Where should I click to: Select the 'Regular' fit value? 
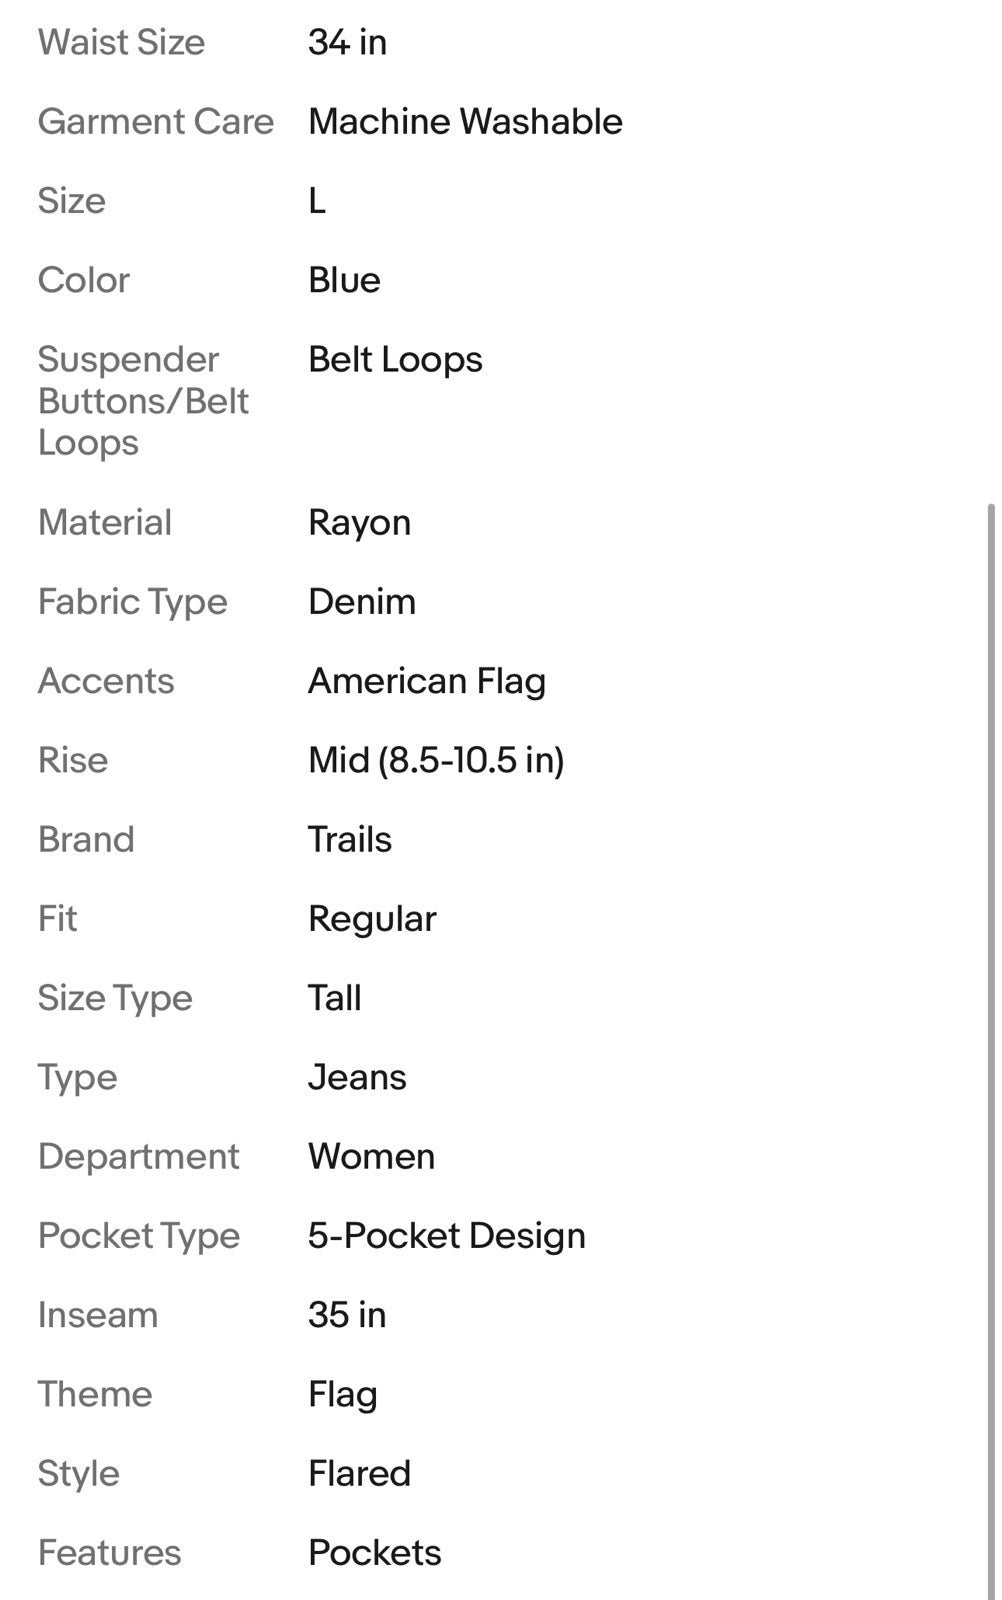click(372, 919)
